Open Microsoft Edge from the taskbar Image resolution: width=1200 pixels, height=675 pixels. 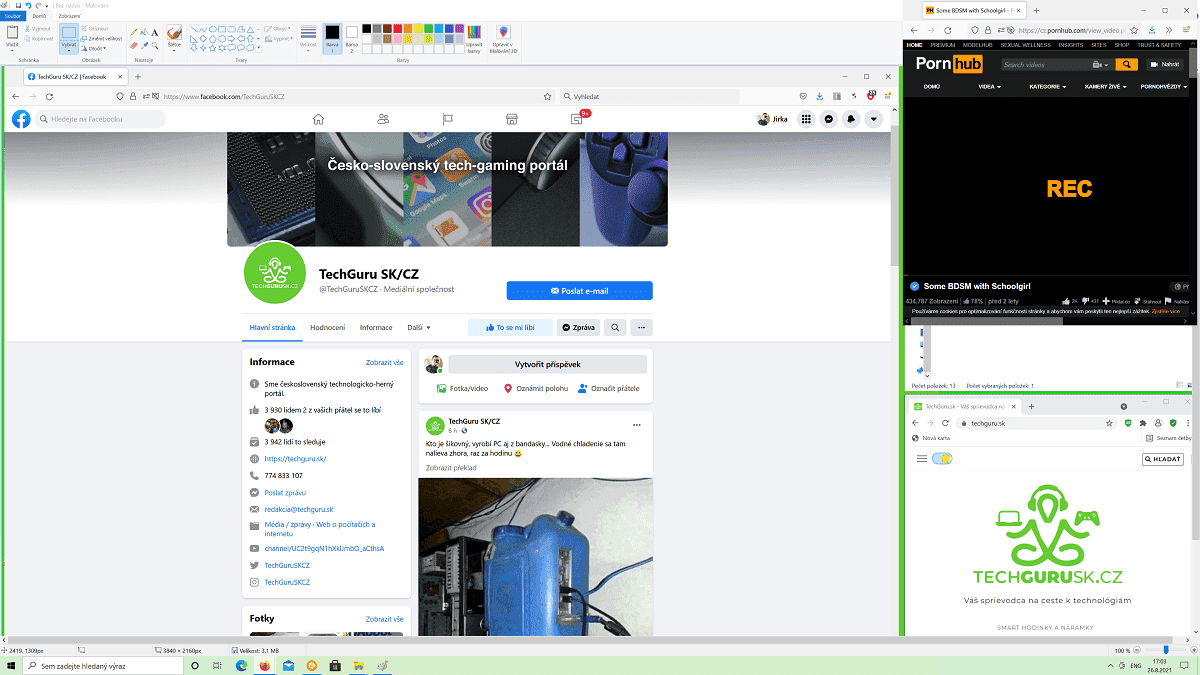(x=241, y=665)
